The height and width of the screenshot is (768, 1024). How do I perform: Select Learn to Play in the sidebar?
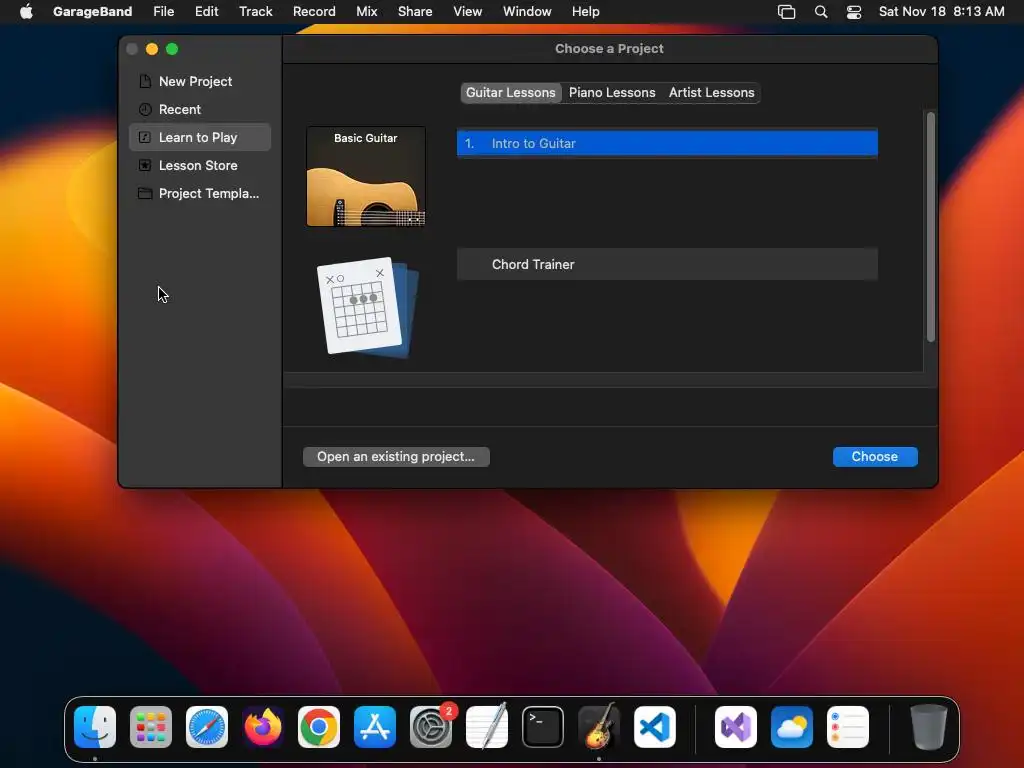coord(200,137)
